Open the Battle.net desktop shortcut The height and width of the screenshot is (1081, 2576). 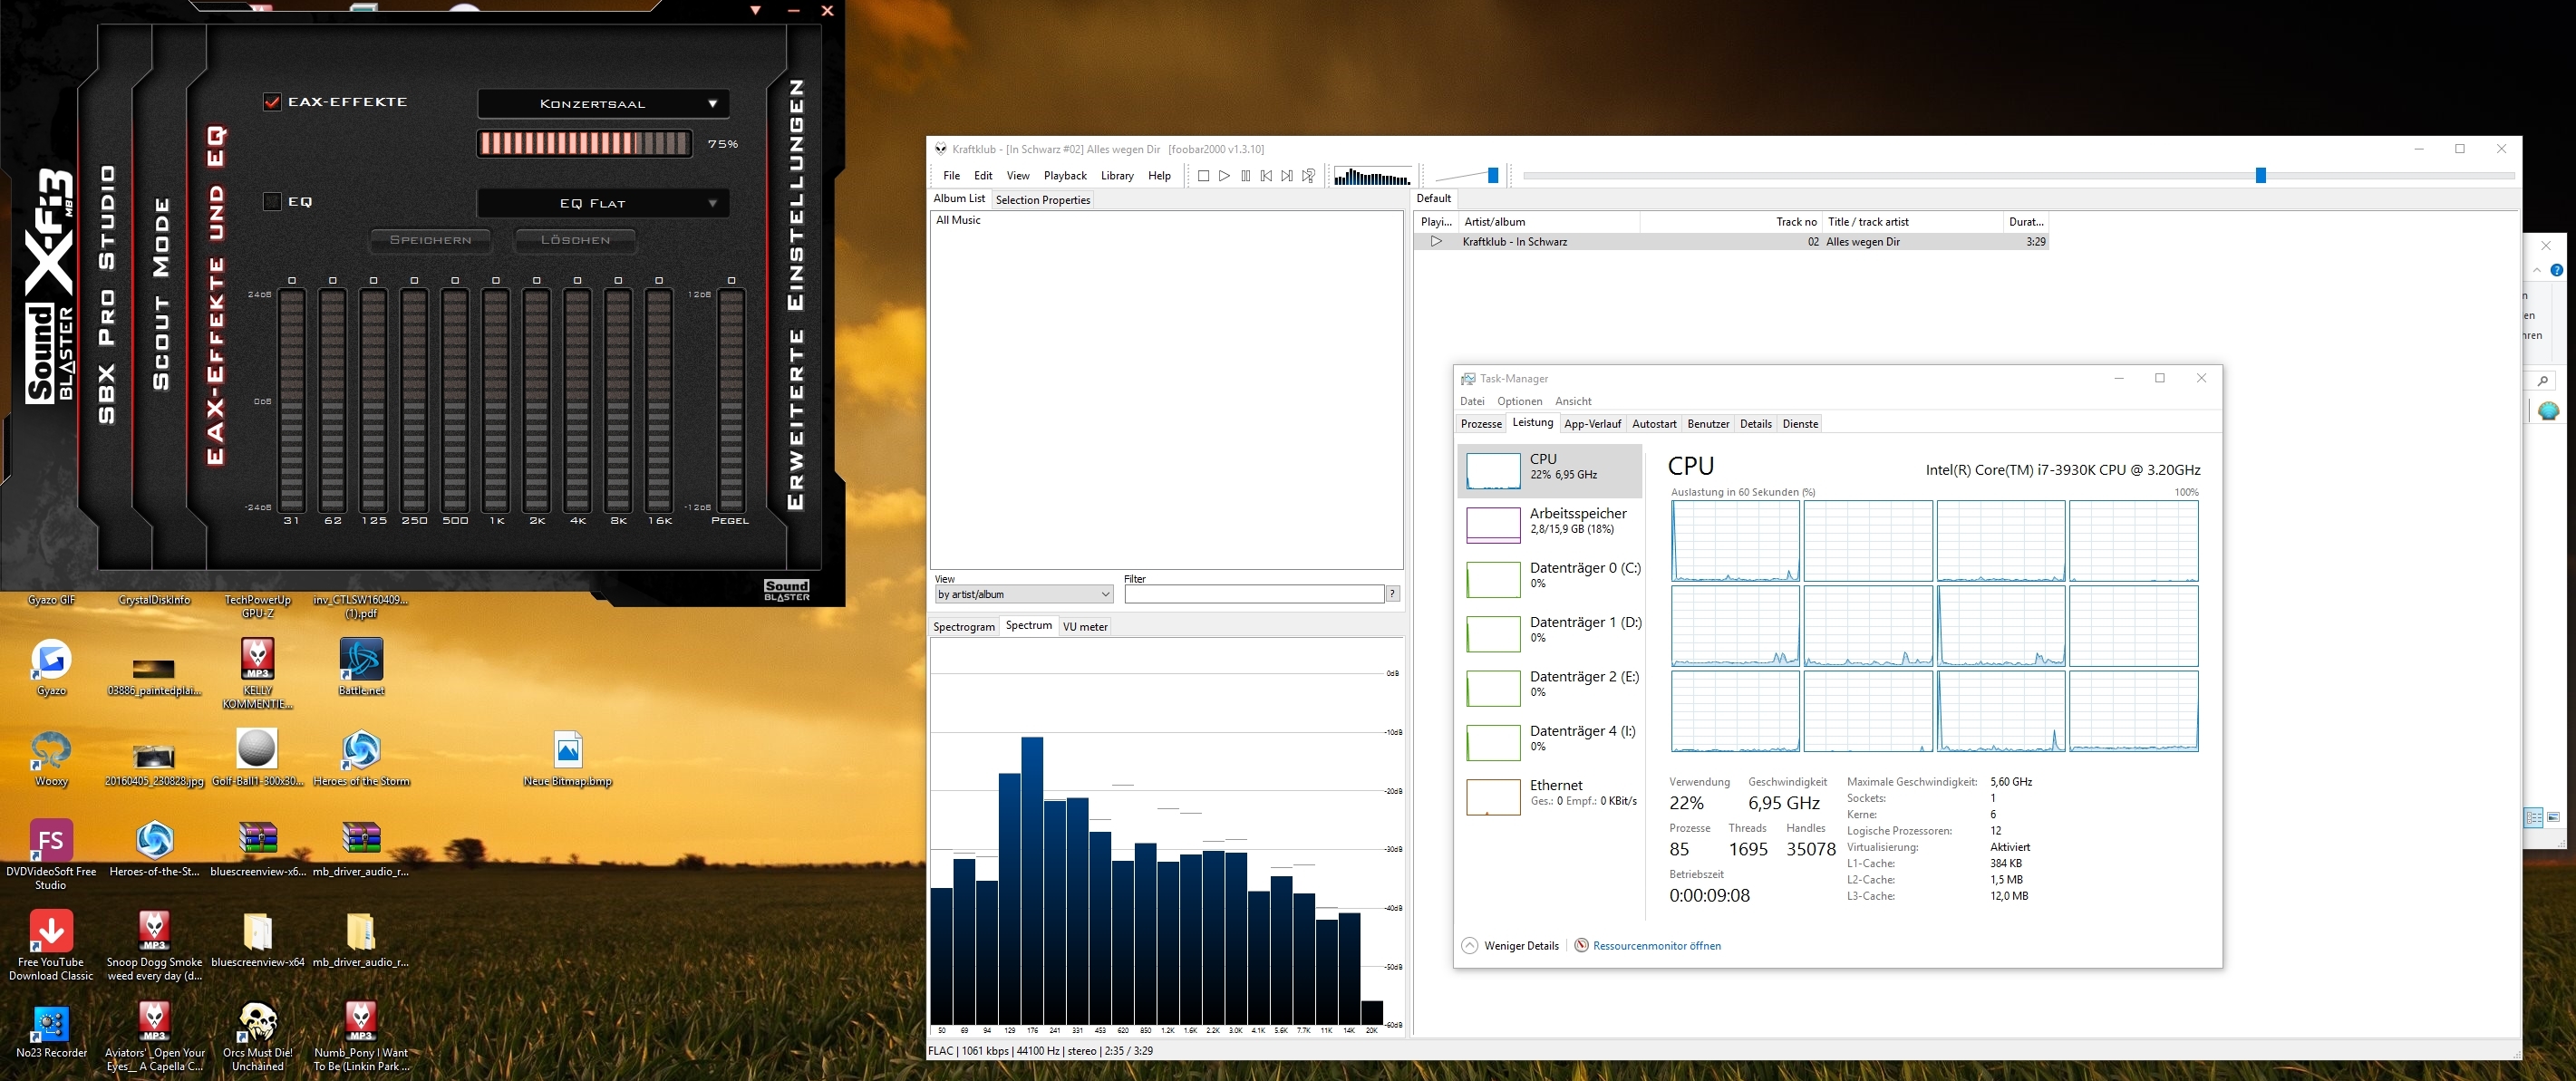coord(361,660)
